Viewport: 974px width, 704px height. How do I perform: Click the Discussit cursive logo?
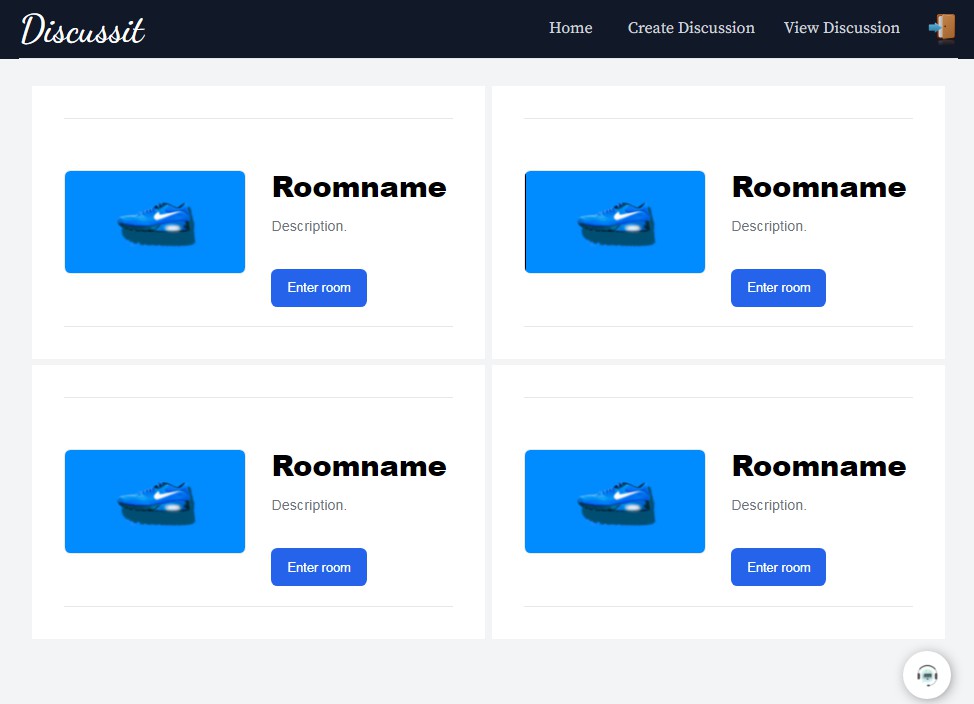click(83, 30)
